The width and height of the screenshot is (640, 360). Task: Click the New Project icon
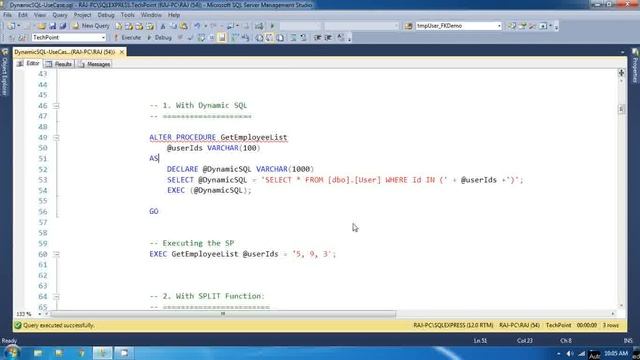(x=11, y=26)
